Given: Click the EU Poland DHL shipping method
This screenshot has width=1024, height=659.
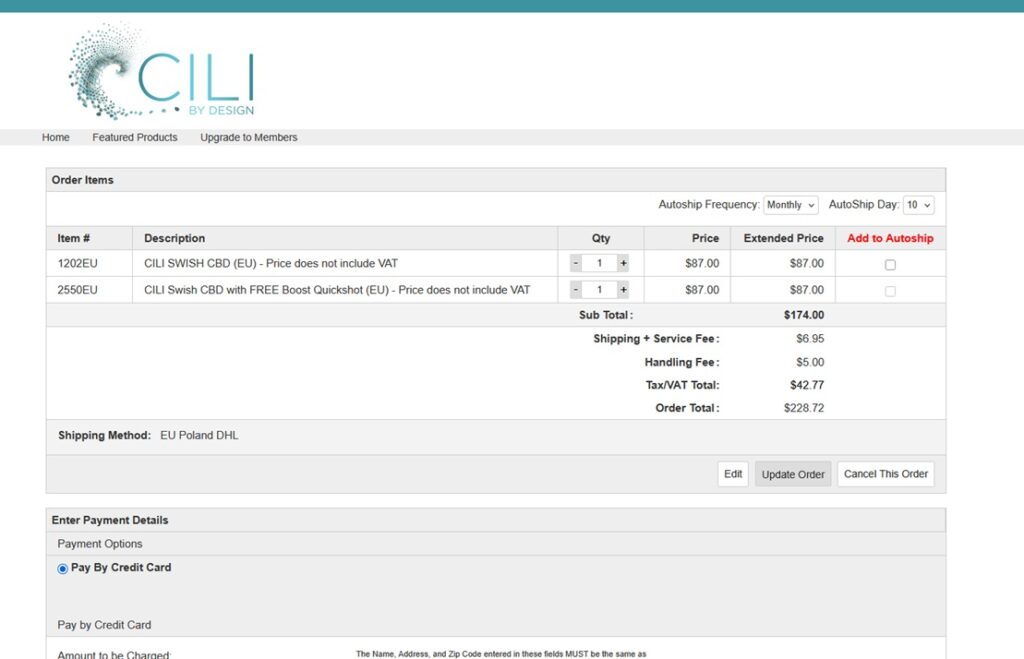Looking at the screenshot, I should [199, 435].
